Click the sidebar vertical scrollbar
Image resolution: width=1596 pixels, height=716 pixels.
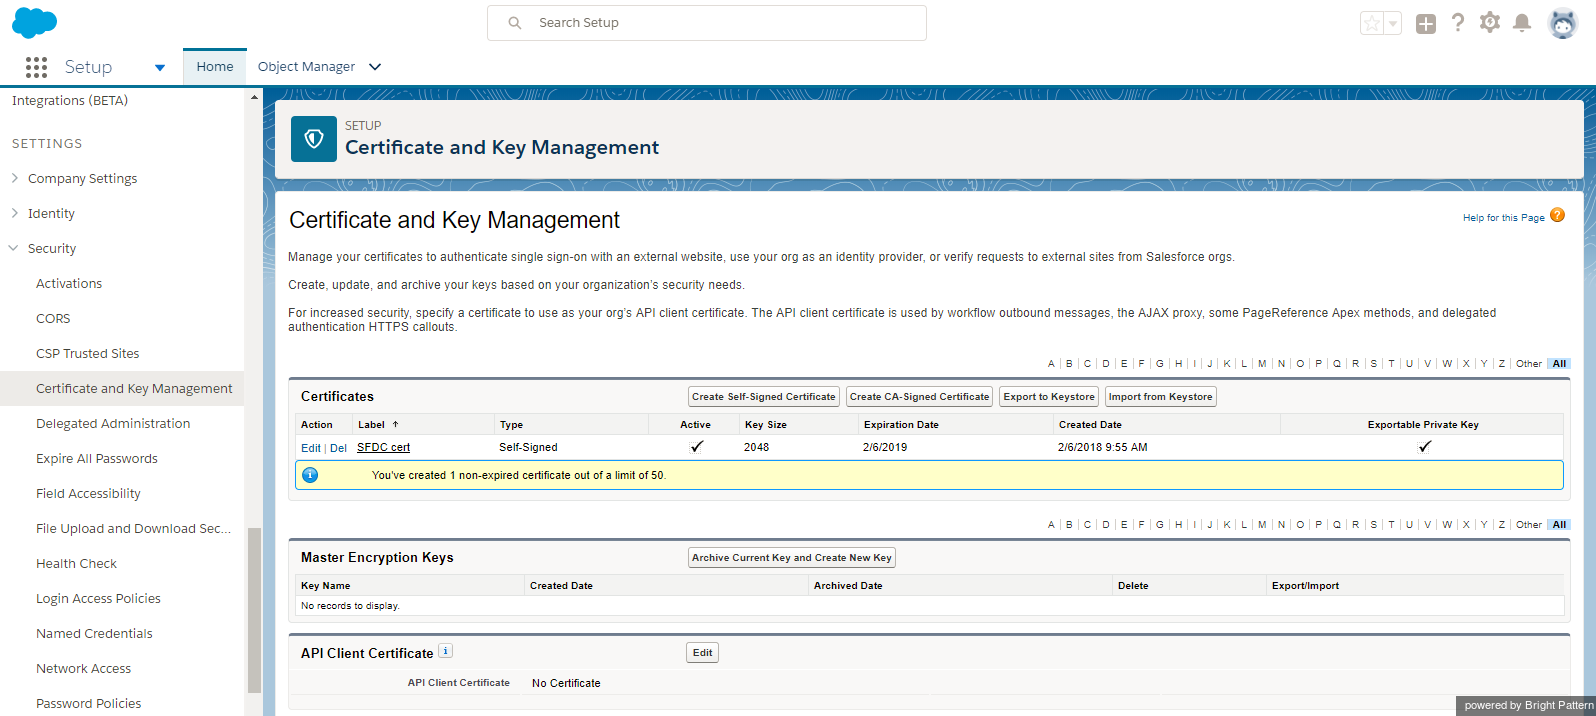click(x=254, y=610)
